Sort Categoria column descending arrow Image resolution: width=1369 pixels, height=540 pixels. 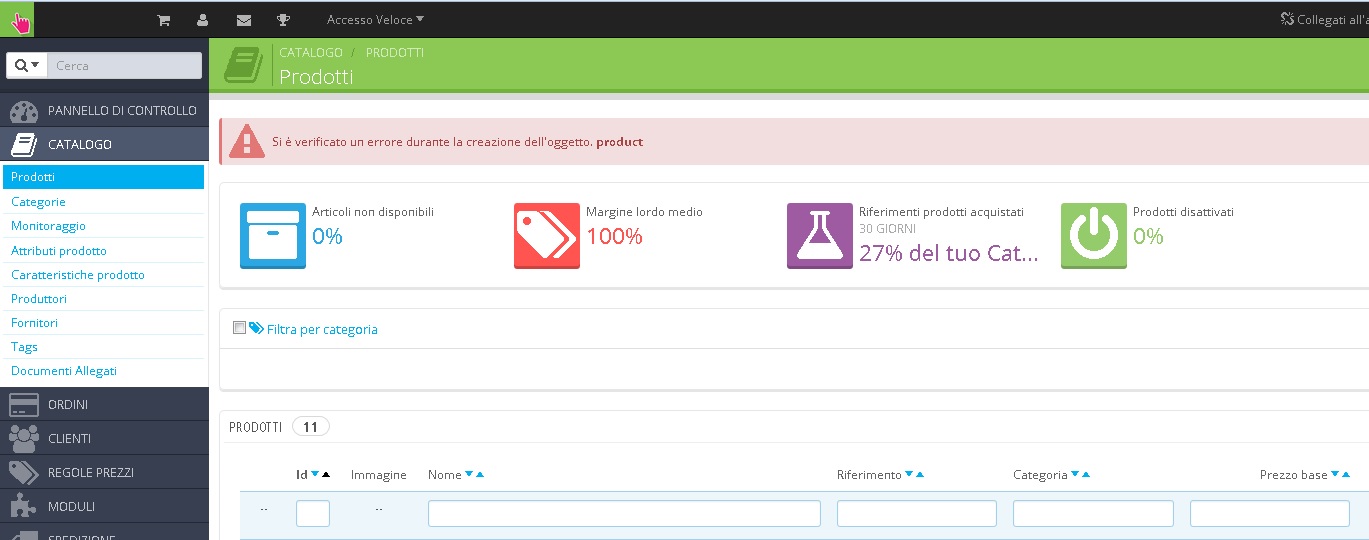coord(1075,474)
